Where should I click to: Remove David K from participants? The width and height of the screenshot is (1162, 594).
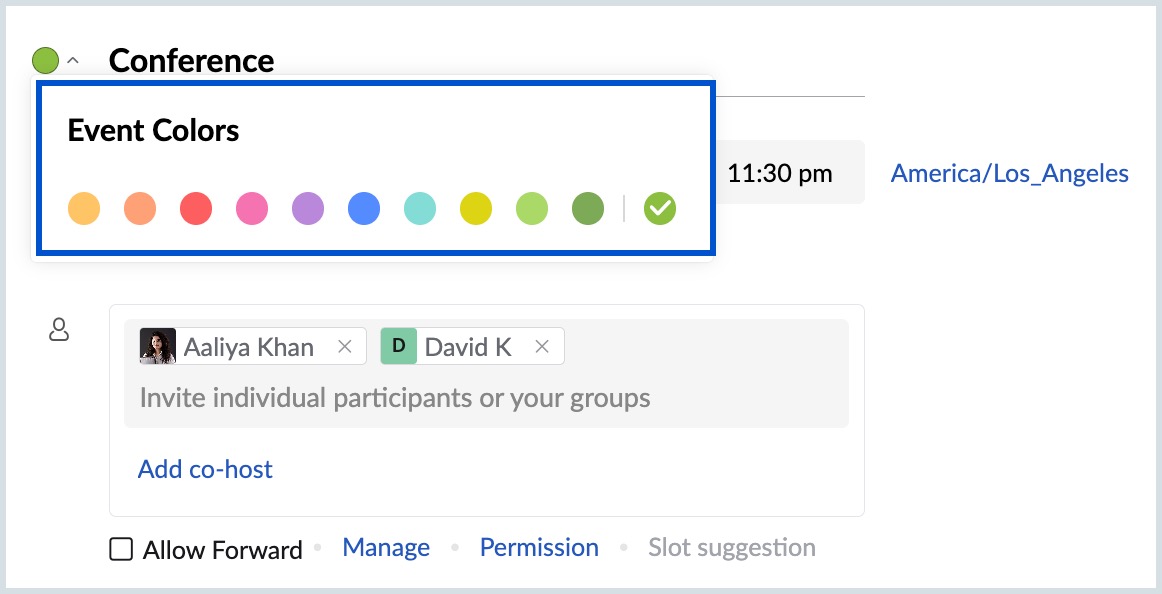542,347
